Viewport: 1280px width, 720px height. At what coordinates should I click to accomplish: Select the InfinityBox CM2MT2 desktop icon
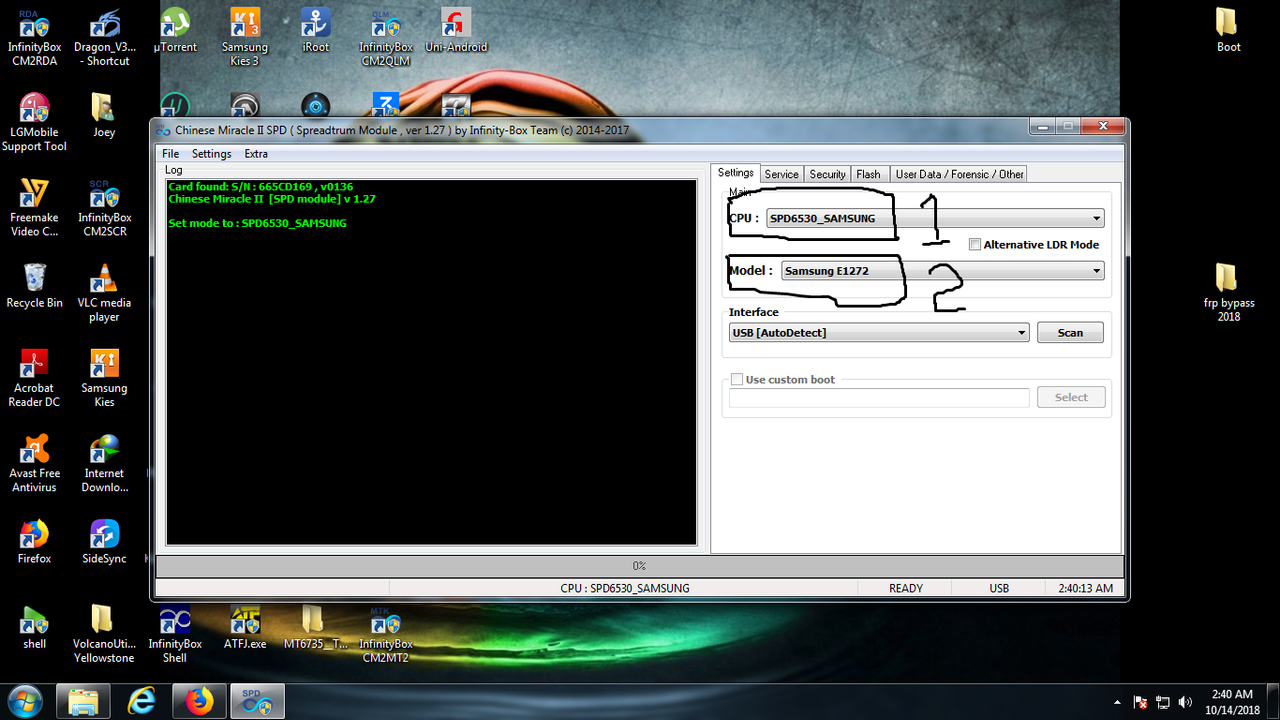[386, 634]
